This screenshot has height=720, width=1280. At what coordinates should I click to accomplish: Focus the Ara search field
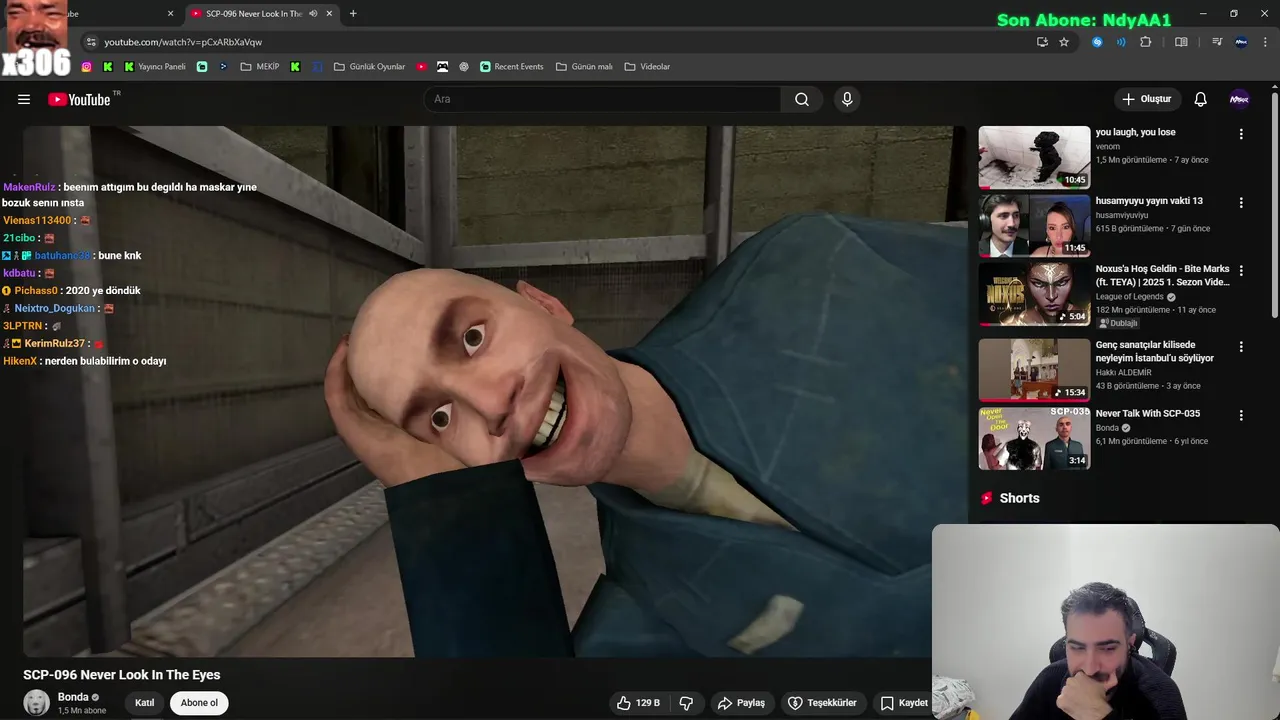602,99
